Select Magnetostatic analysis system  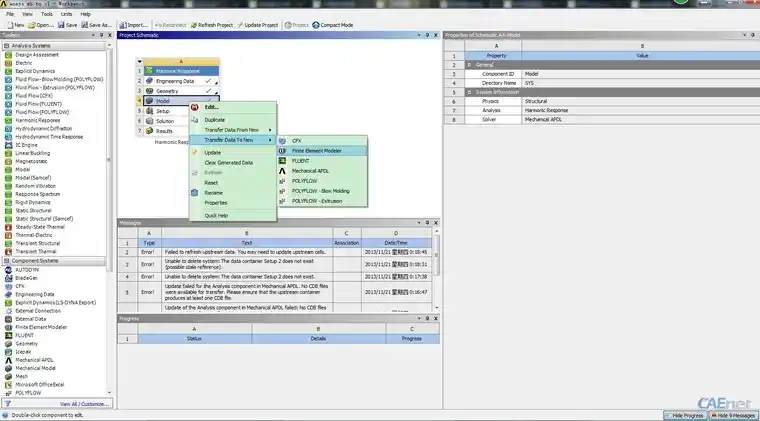coord(31,161)
